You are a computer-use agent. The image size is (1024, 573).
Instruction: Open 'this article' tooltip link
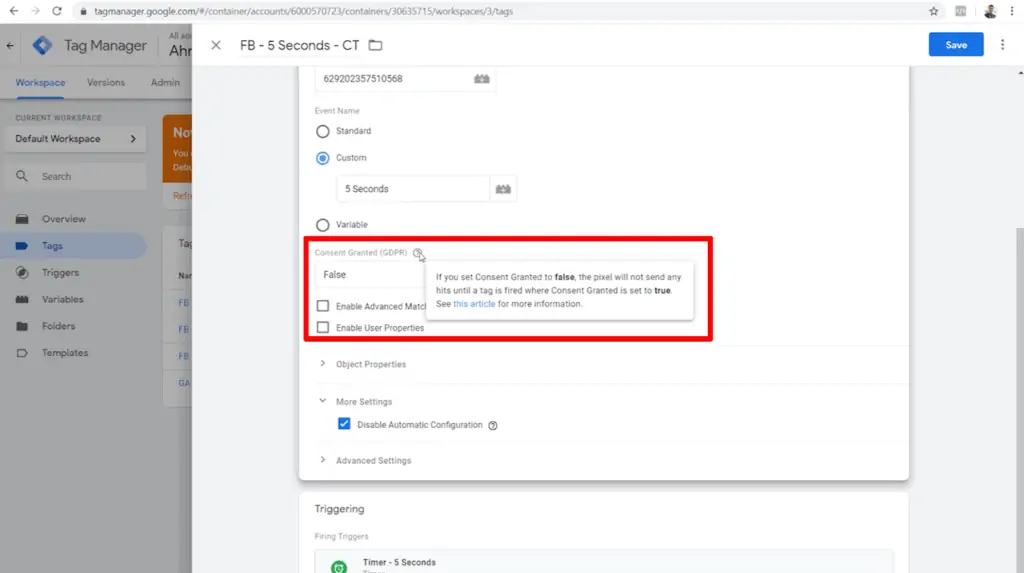tap(474, 304)
